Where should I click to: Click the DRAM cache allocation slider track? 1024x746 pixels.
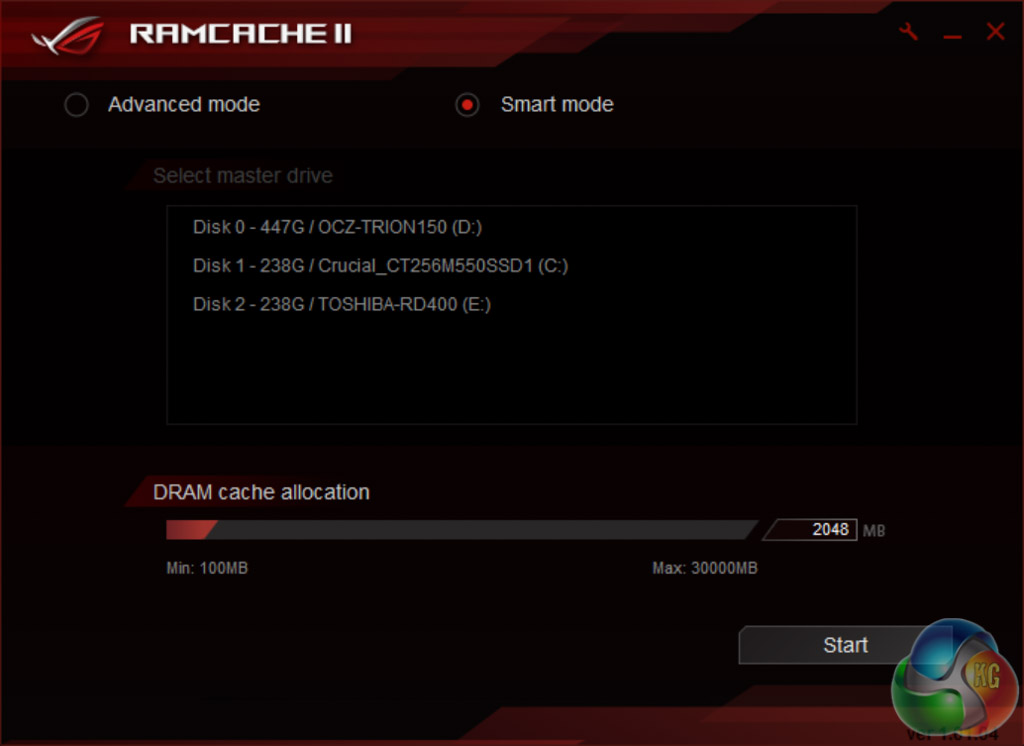click(x=462, y=530)
